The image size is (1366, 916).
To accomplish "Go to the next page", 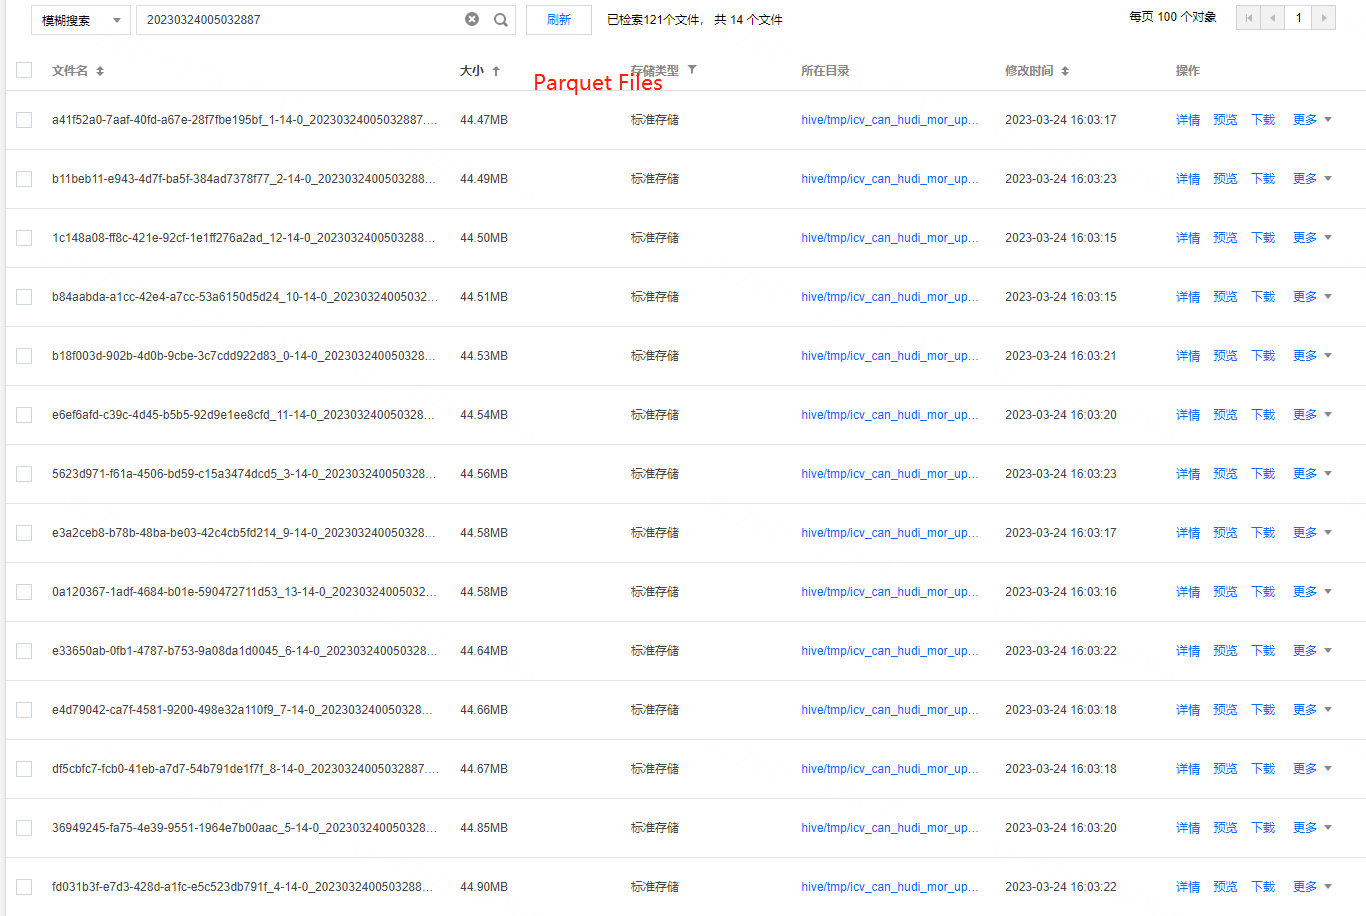I will 1324,18.
